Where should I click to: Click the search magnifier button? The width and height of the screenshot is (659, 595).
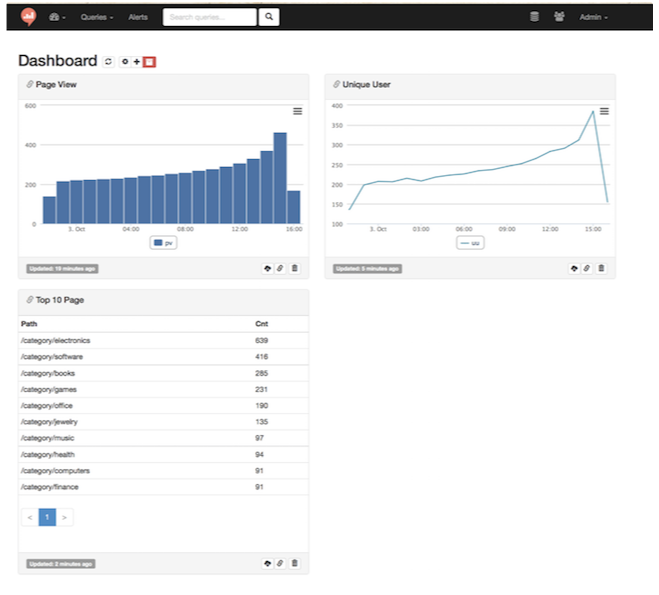269,17
